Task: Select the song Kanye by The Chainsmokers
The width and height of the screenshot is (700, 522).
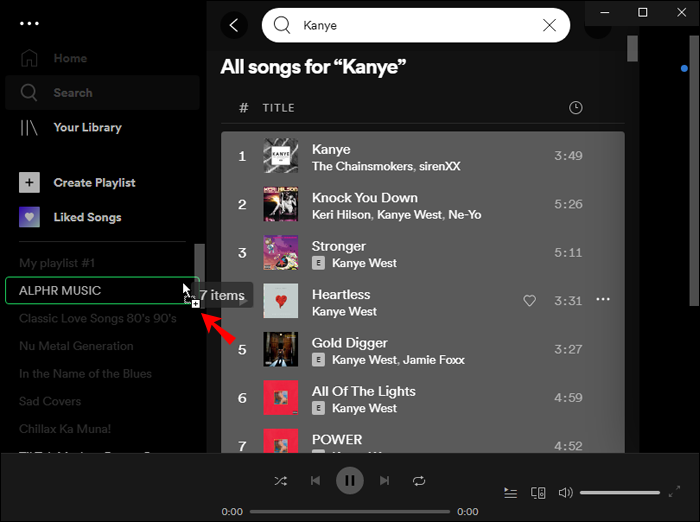Action: click(x=423, y=156)
